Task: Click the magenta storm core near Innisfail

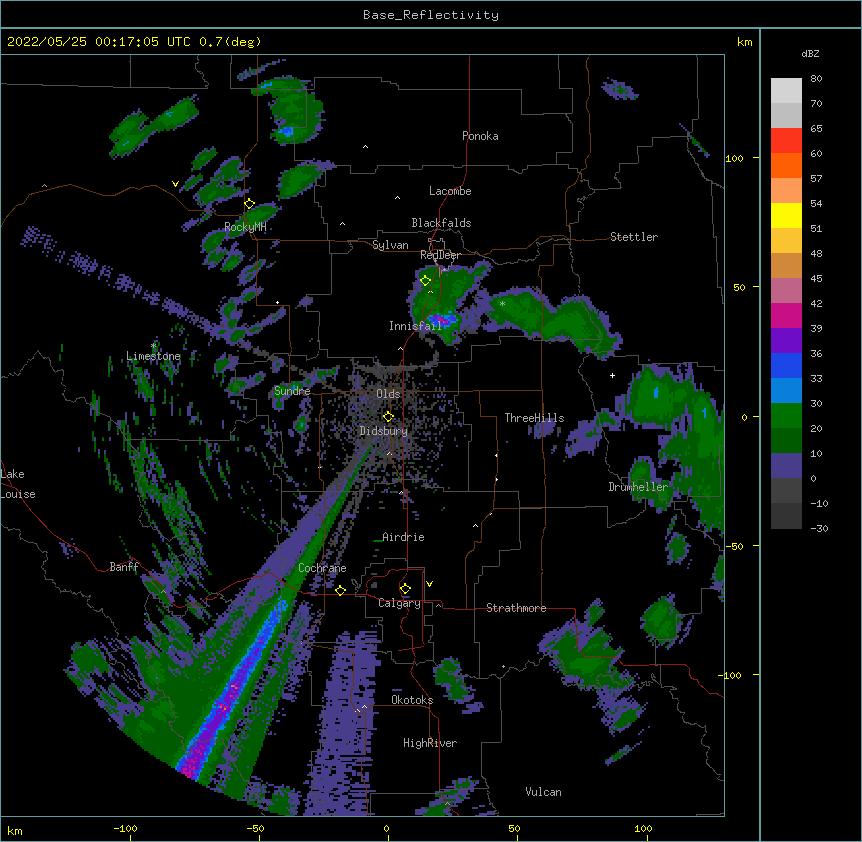Action: (441, 319)
